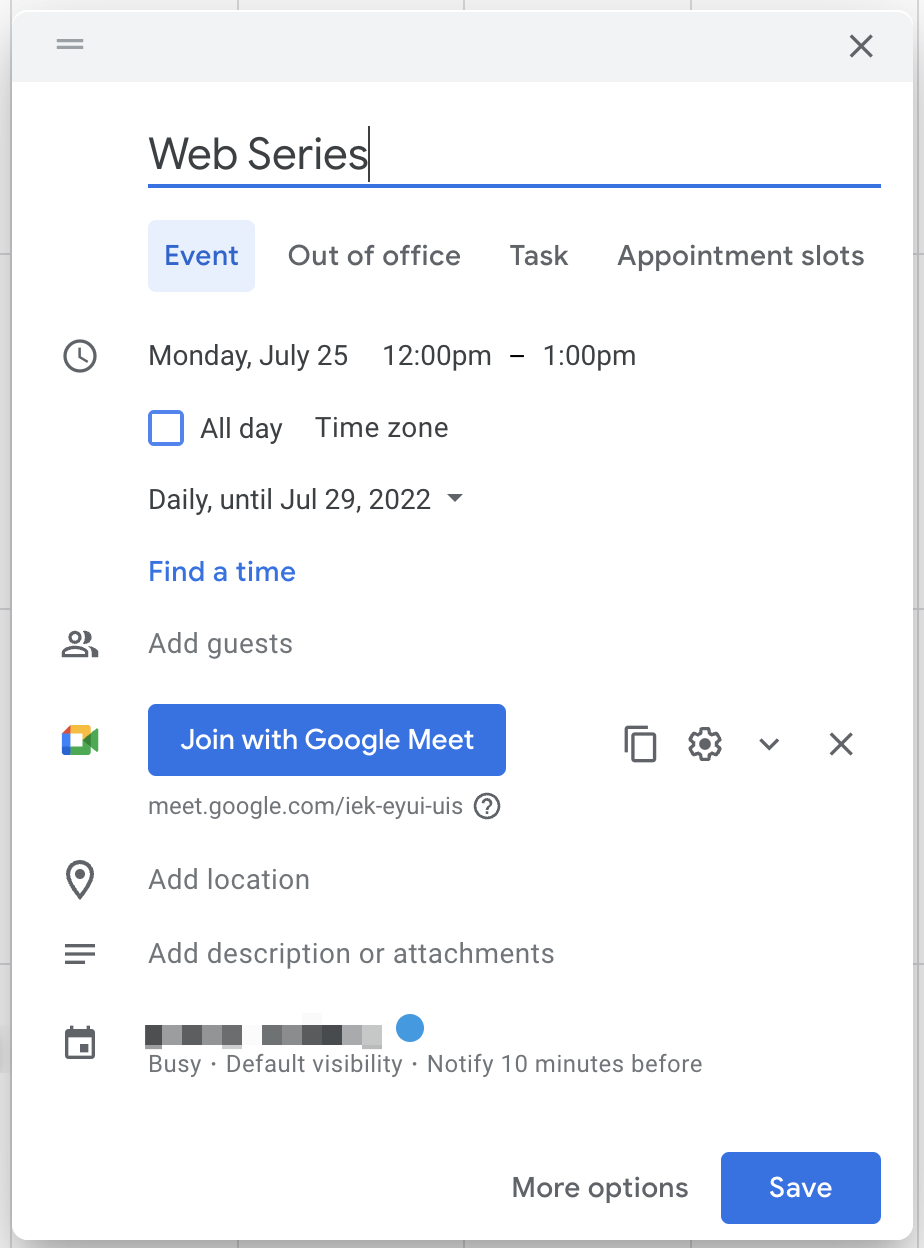Click the guests people icon
Viewport: 924px width, 1248px height.
pos(80,645)
